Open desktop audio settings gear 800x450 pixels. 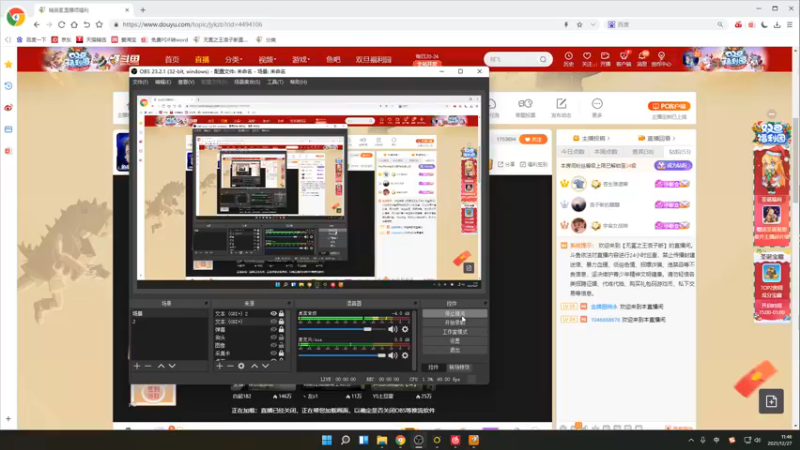(405, 329)
